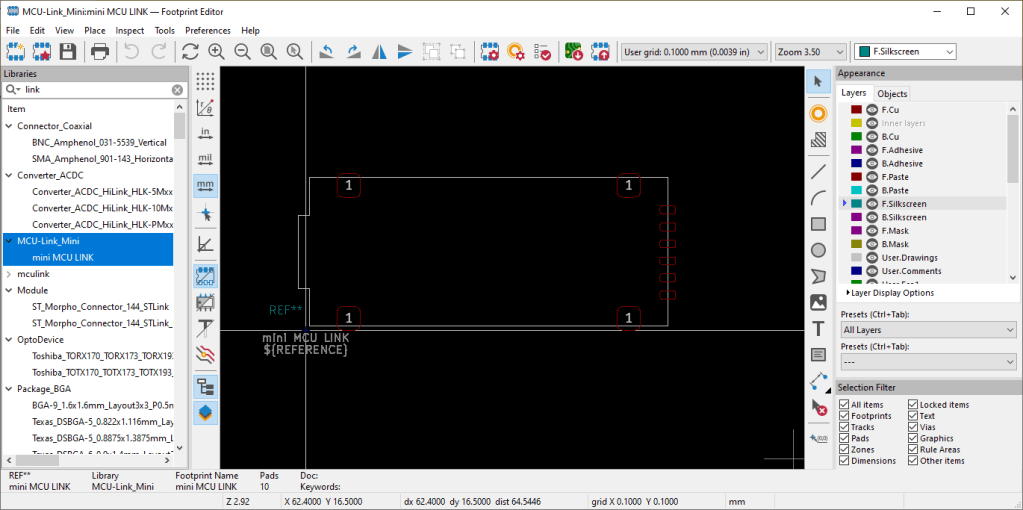Click the Refresh view icon
The image size is (1023, 510).
click(x=189, y=51)
